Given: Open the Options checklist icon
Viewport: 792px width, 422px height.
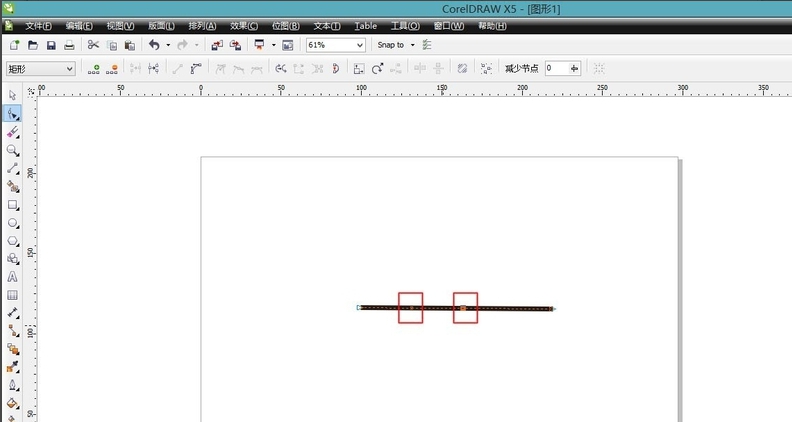Looking at the screenshot, I should click(427, 45).
